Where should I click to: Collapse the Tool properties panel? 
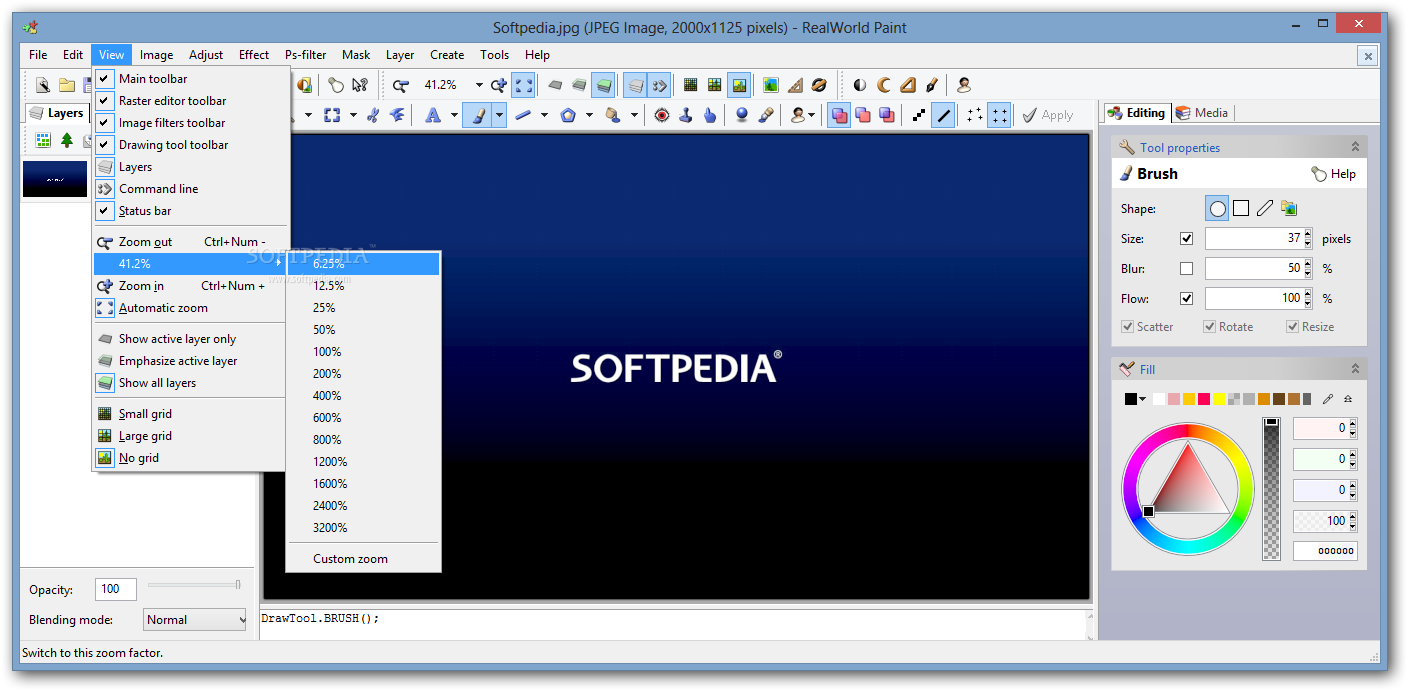pyautogui.click(x=1355, y=147)
